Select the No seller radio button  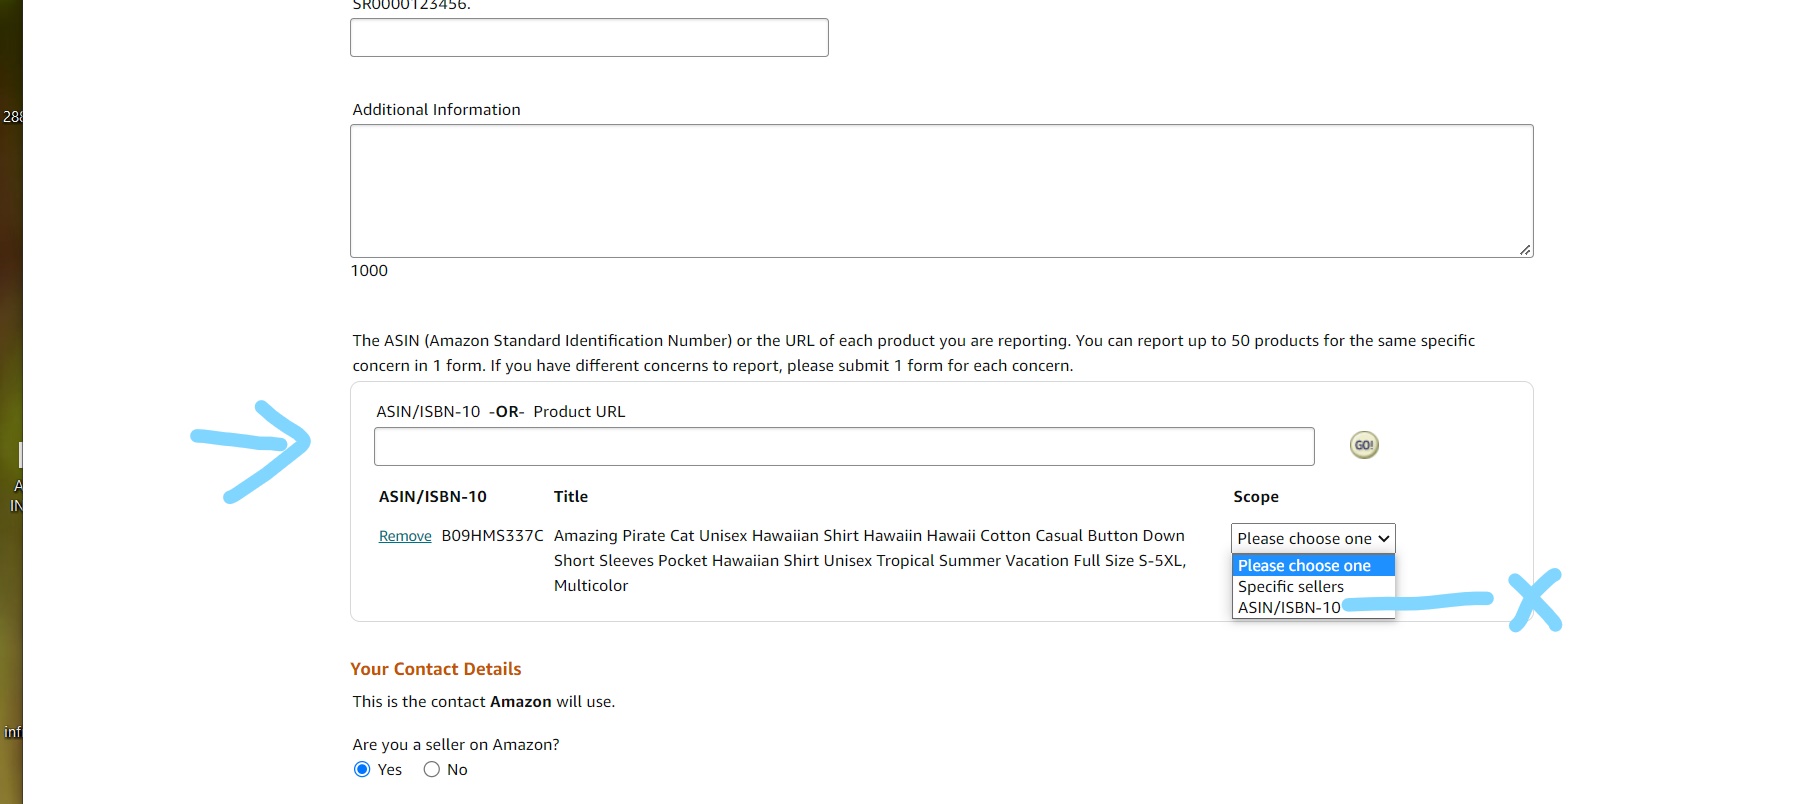[x=431, y=769]
